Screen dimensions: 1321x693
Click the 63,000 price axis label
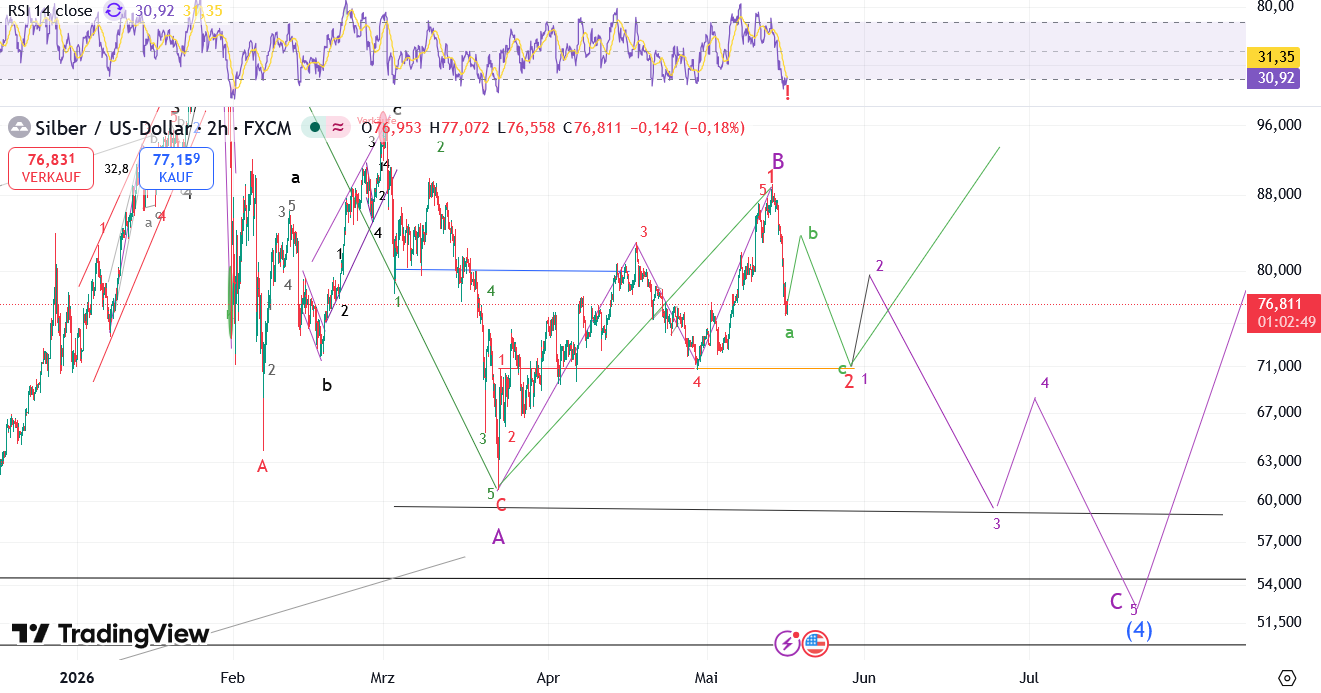tap(1279, 461)
